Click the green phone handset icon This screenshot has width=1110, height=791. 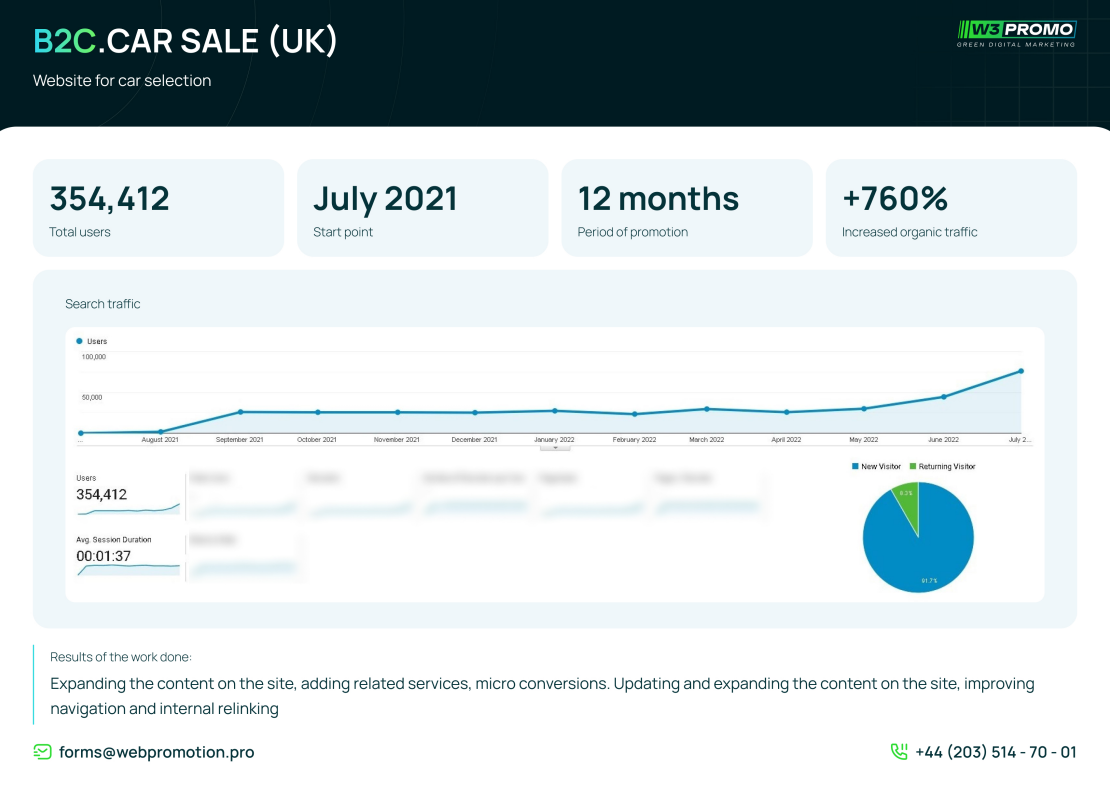[x=899, y=751]
